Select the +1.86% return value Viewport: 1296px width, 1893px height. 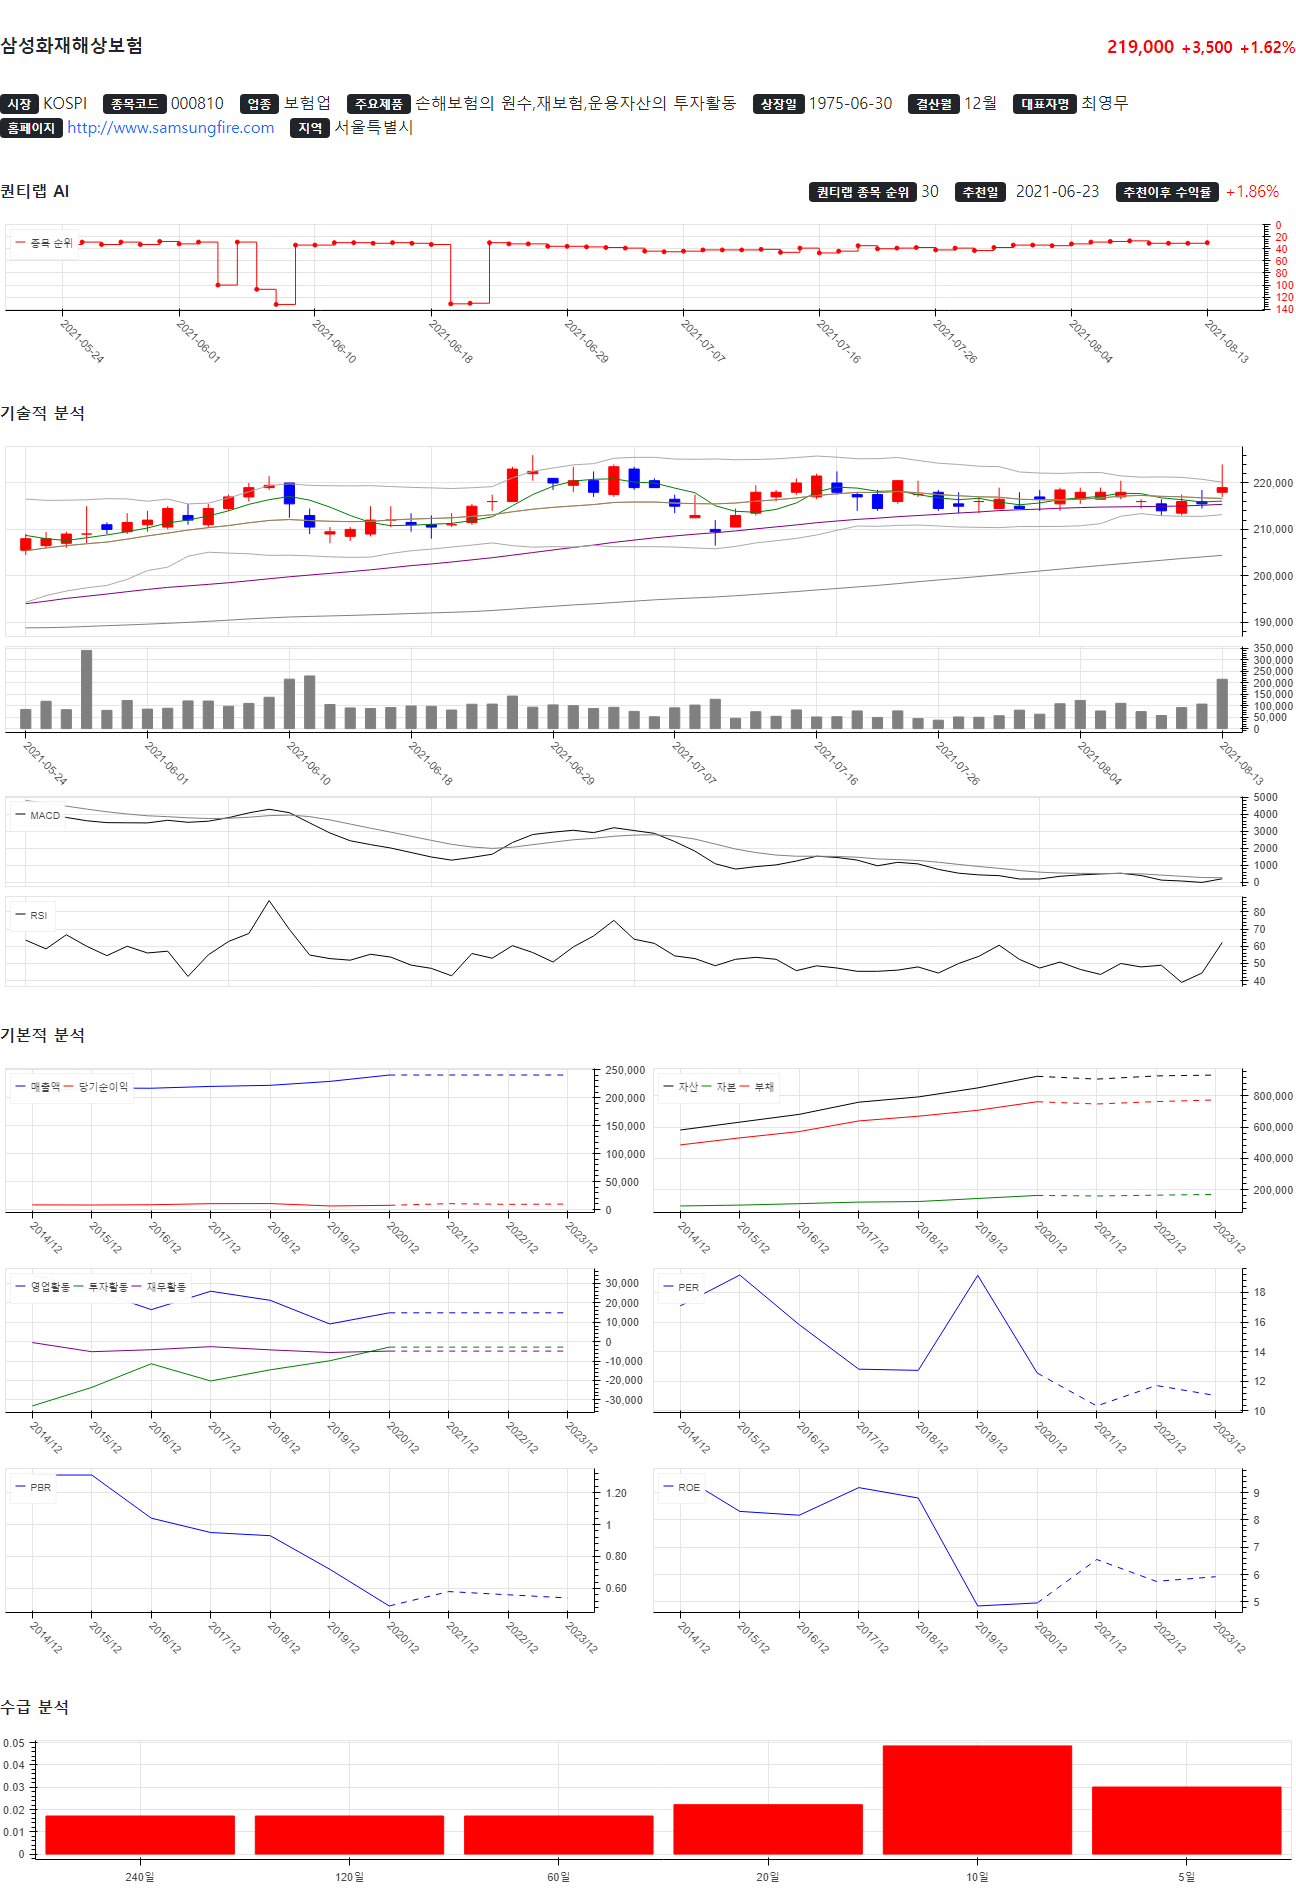(1252, 192)
